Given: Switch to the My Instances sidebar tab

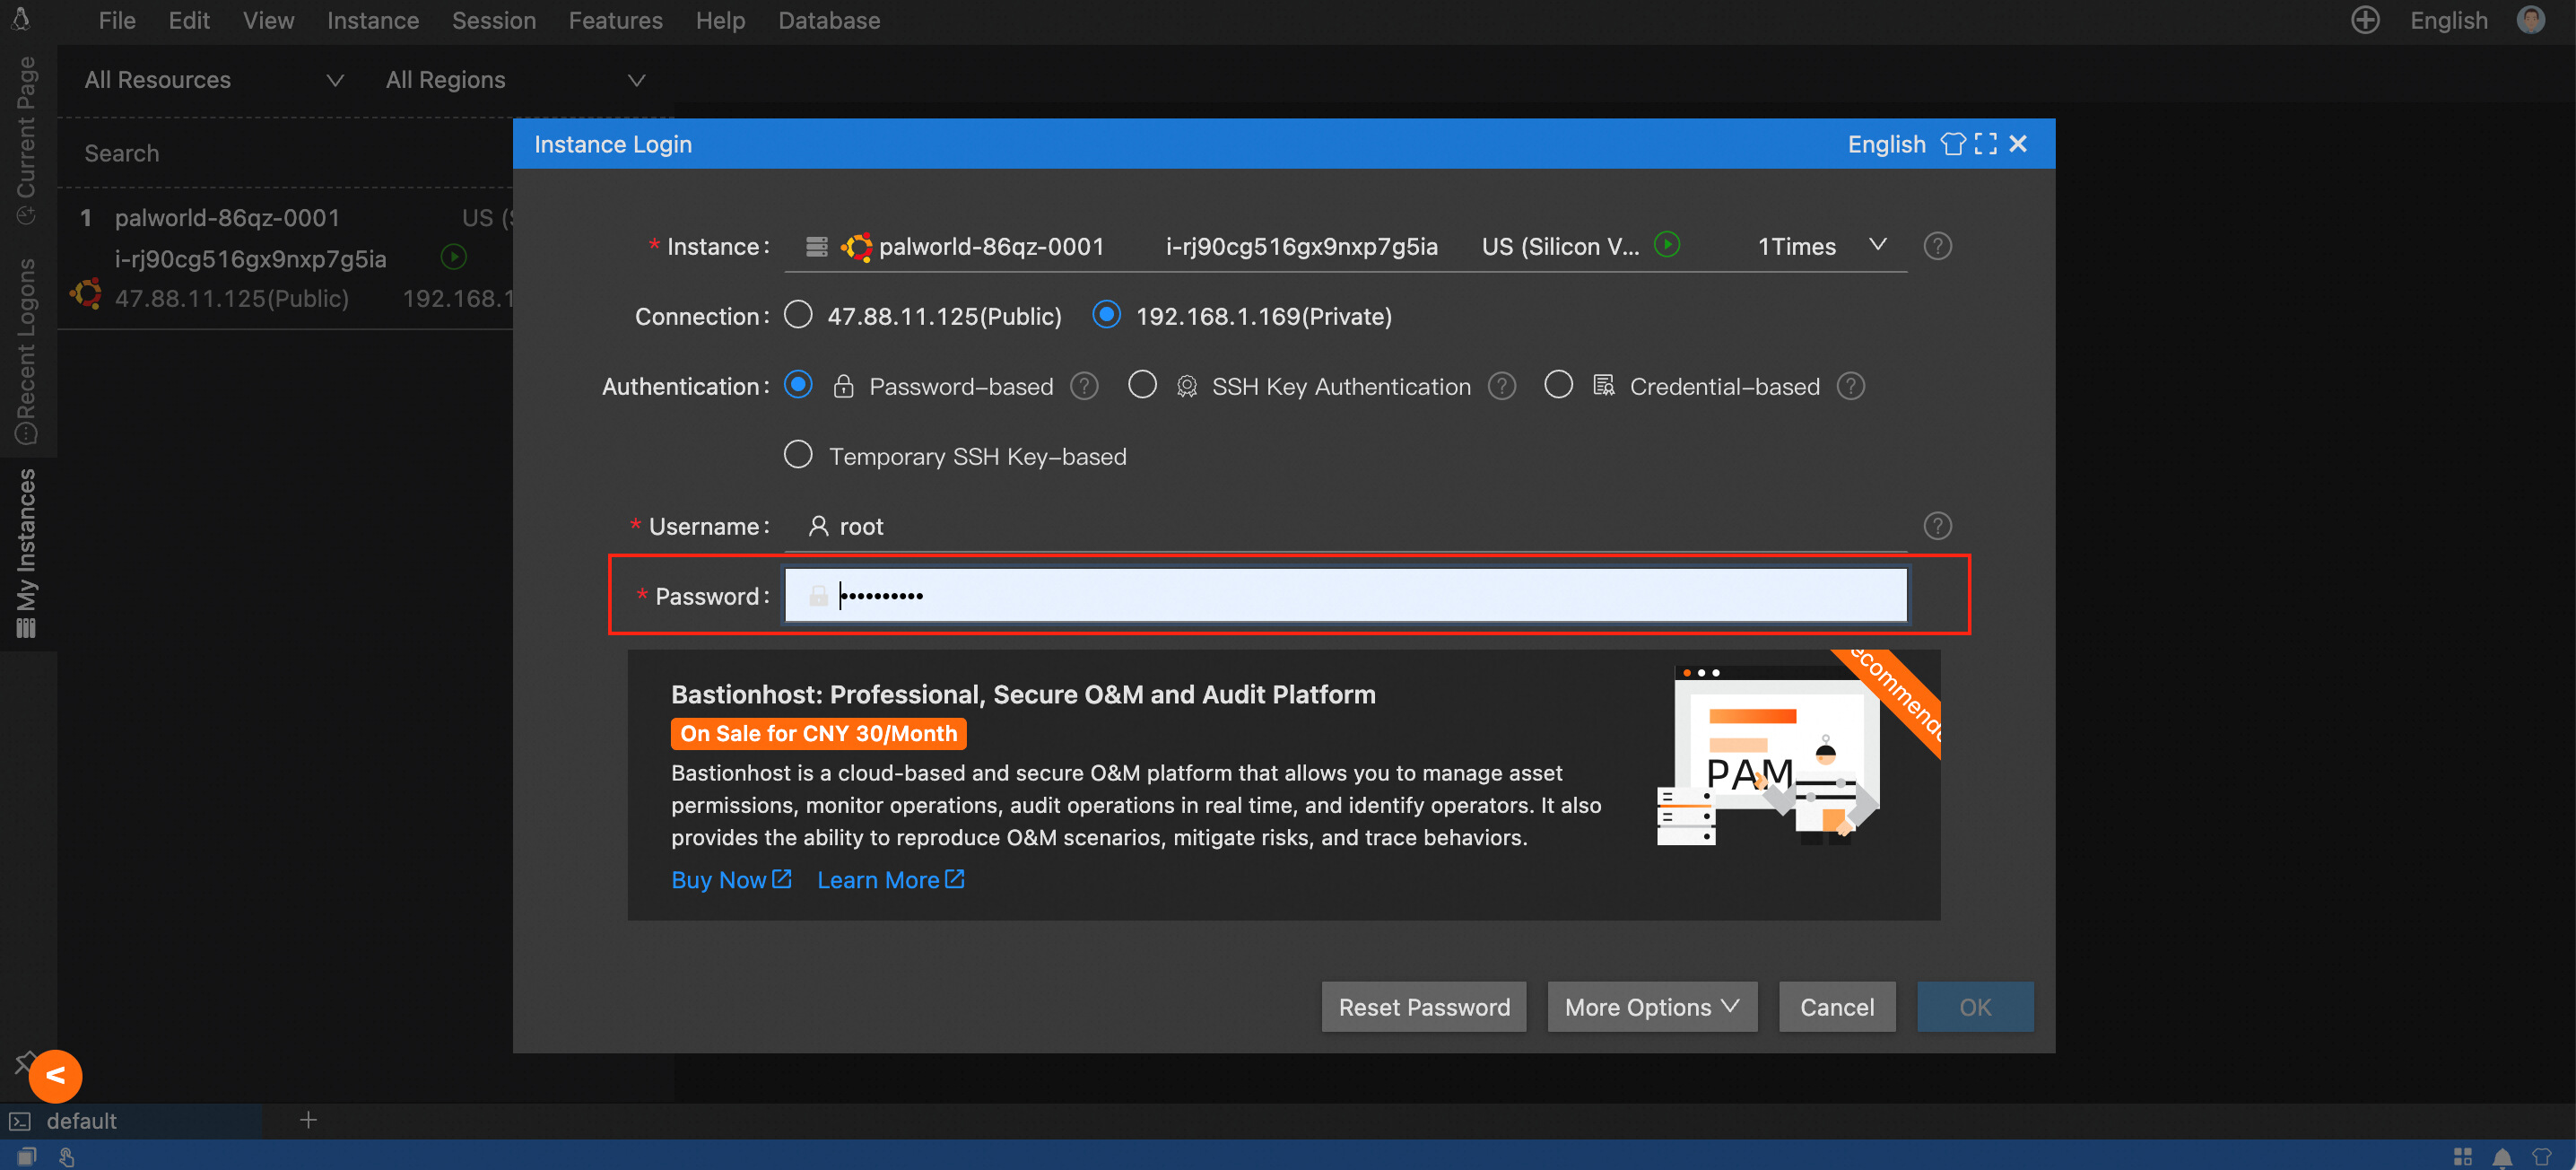Looking at the screenshot, I should (x=26, y=552).
